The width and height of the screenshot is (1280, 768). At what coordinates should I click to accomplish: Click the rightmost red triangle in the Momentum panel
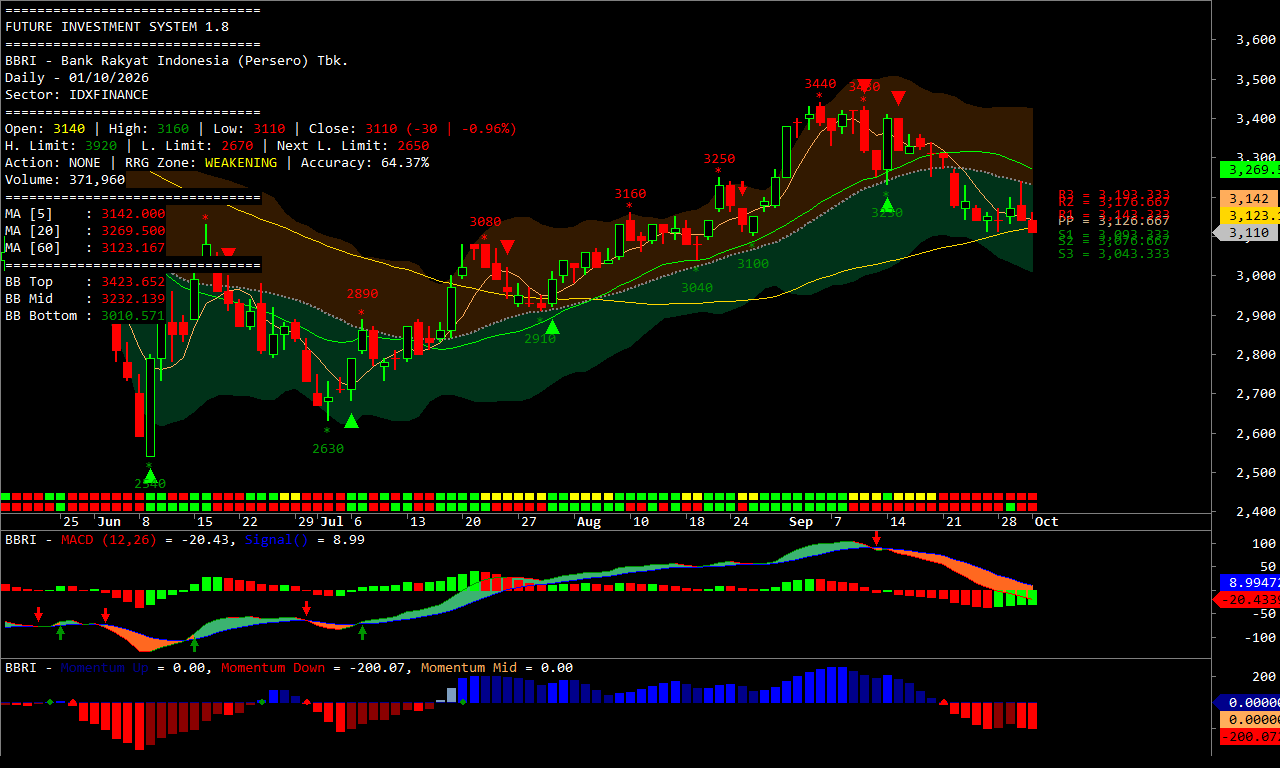click(944, 702)
